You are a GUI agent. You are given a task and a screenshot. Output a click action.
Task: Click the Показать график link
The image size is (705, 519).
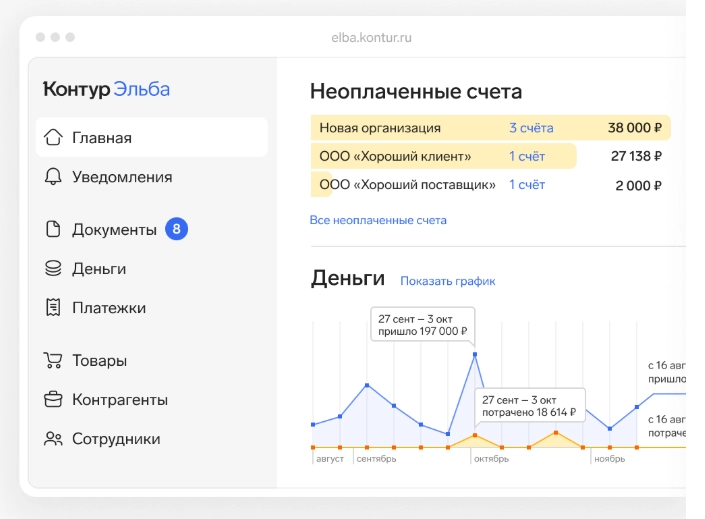click(x=447, y=281)
